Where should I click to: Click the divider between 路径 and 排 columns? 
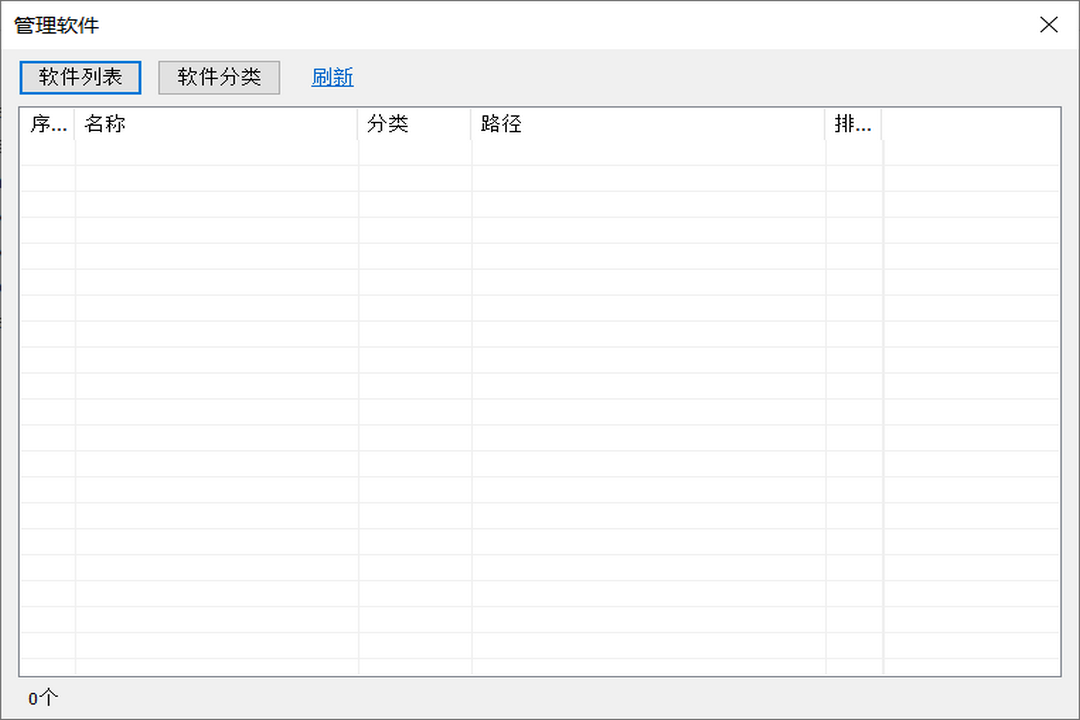[825, 124]
